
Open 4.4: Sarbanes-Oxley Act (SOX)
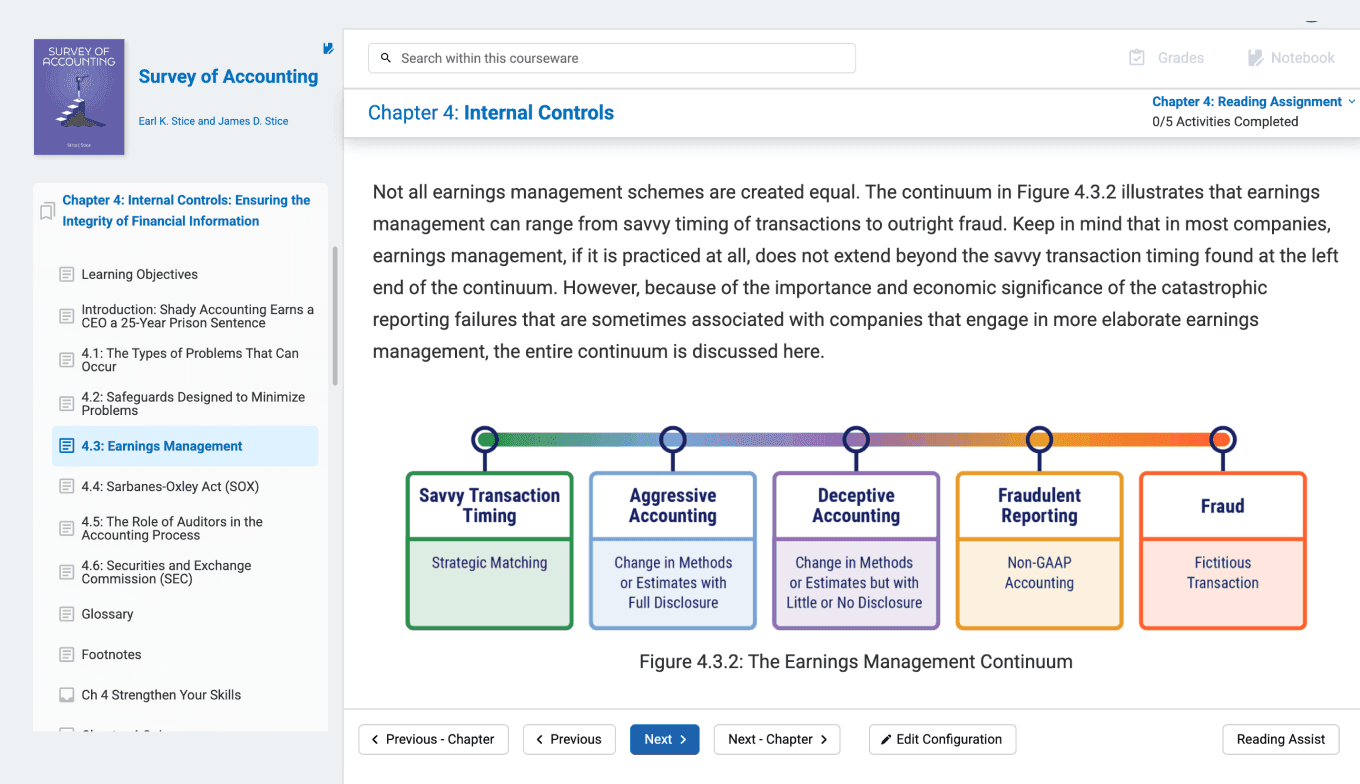(170, 487)
